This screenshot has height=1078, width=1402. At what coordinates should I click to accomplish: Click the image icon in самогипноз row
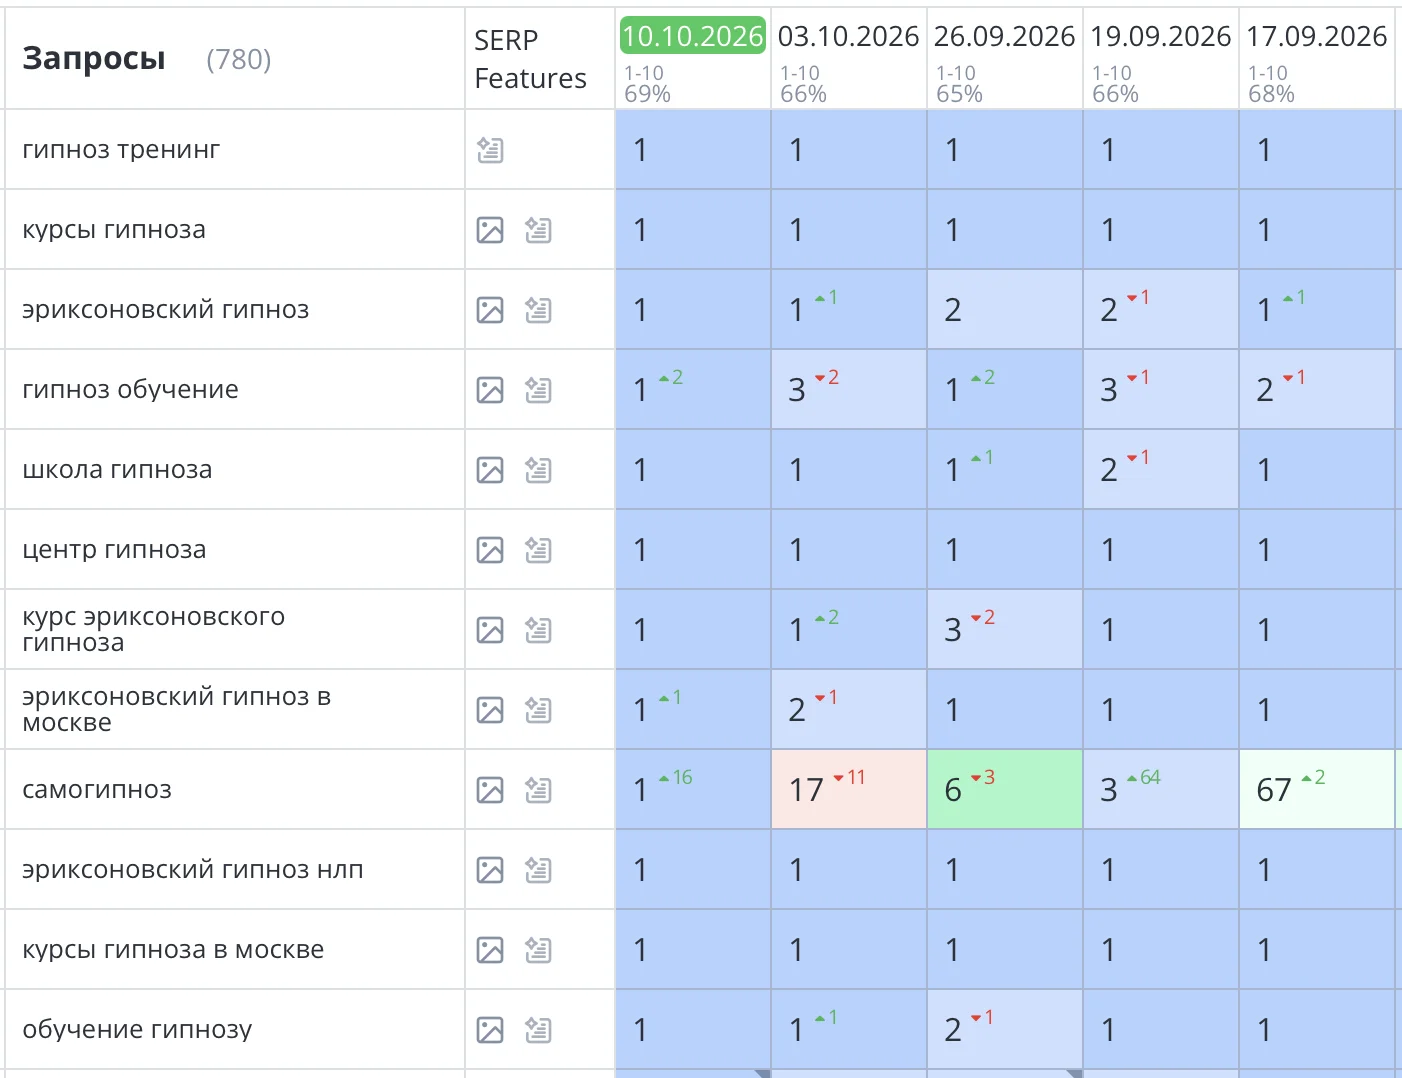[490, 790]
